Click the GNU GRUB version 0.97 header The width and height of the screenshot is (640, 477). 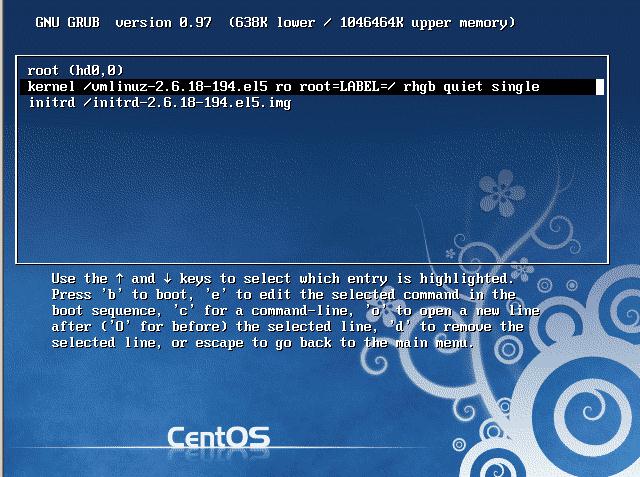[124, 22]
